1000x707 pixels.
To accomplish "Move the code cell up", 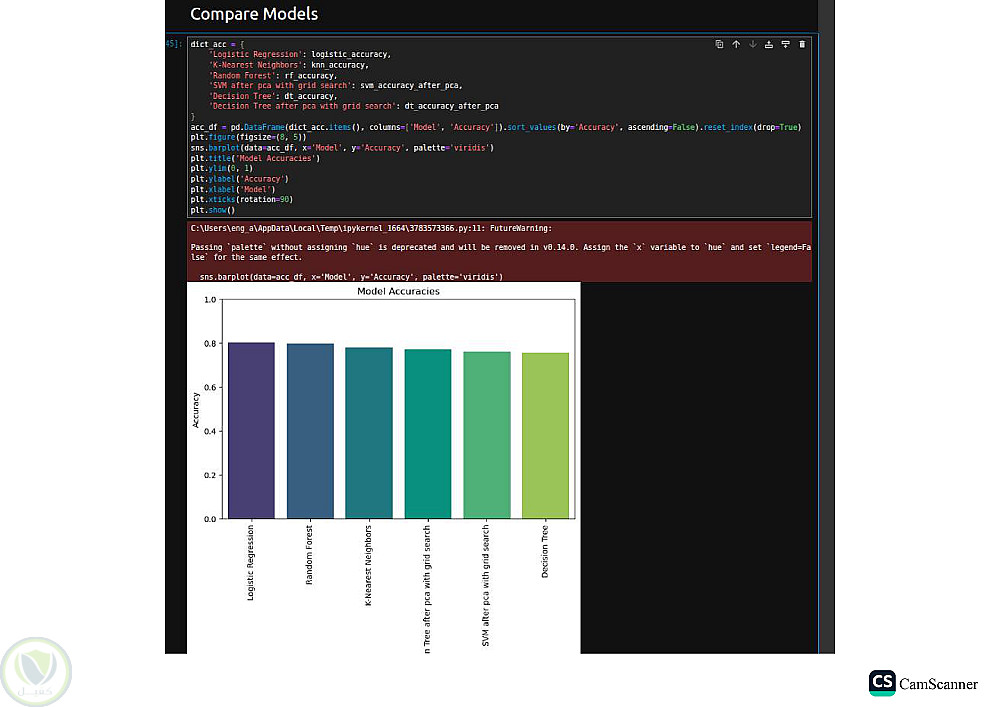I will 736,44.
